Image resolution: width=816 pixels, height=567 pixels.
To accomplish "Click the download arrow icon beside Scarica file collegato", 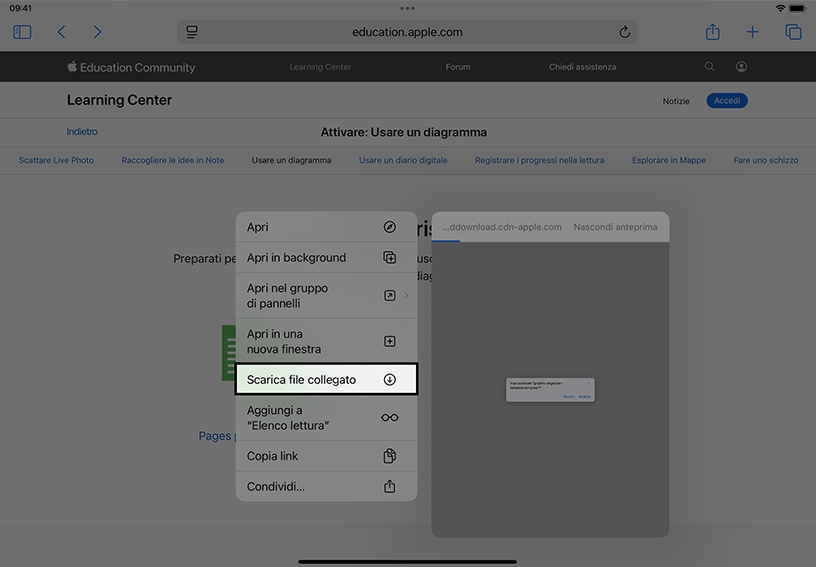I will (x=389, y=380).
